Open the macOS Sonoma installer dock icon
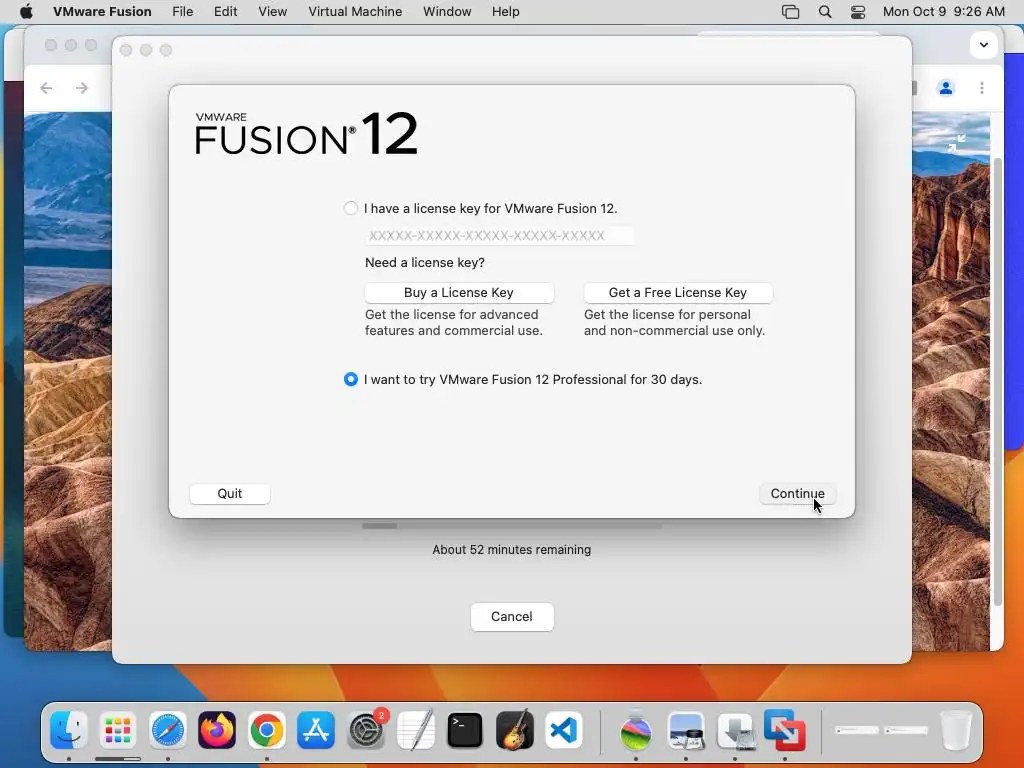The image size is (1024, 768). point(636,729)
